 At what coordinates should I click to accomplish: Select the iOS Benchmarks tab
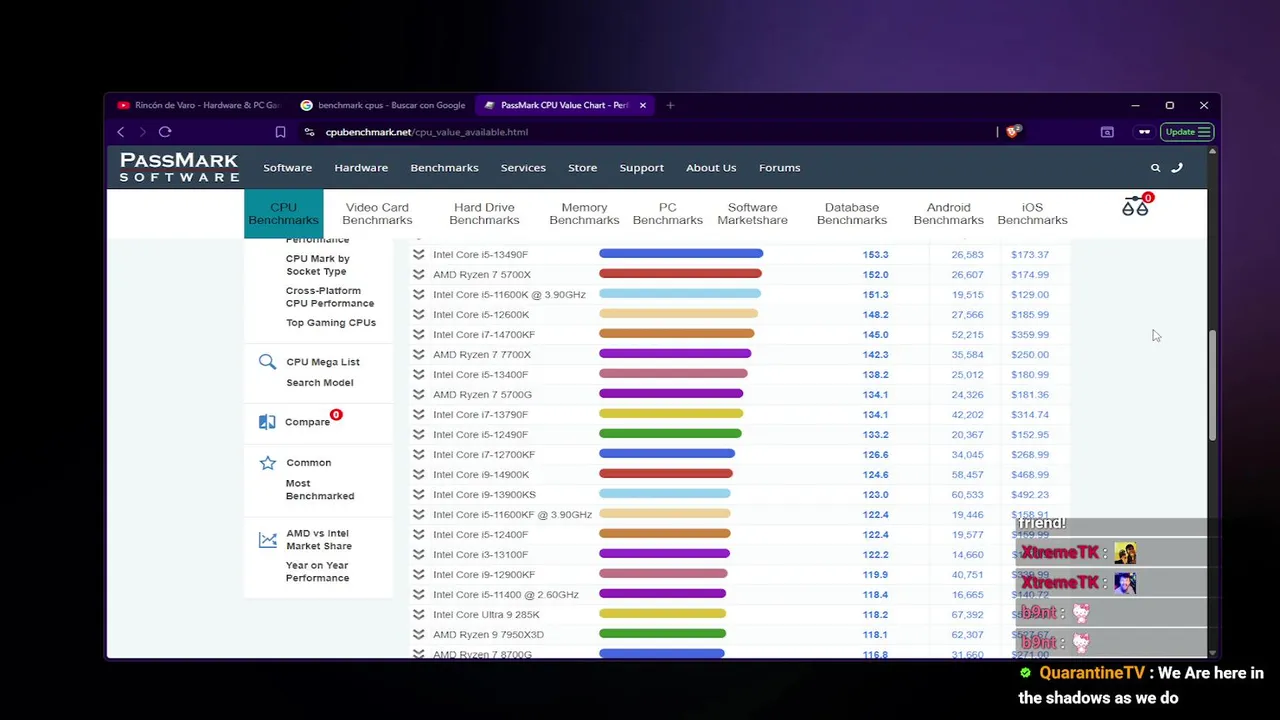pyautogui.click(x=1032, y=214)
